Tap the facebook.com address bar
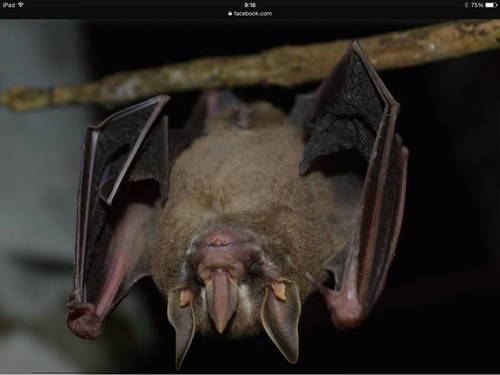This screenshot has width=500, height=375. [x=250, y=14]
